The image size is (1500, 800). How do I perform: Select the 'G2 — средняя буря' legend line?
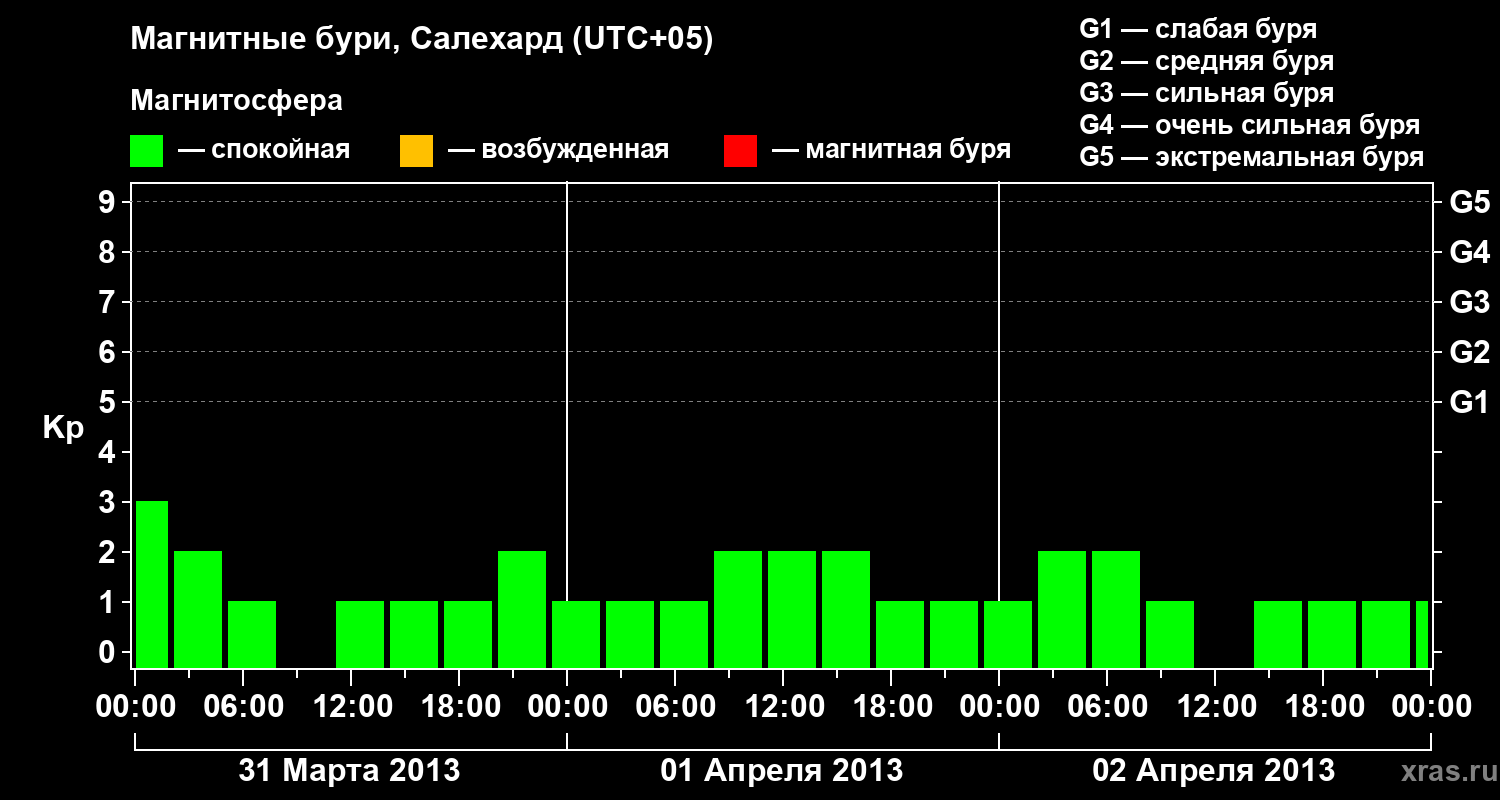coord(1207,61)
